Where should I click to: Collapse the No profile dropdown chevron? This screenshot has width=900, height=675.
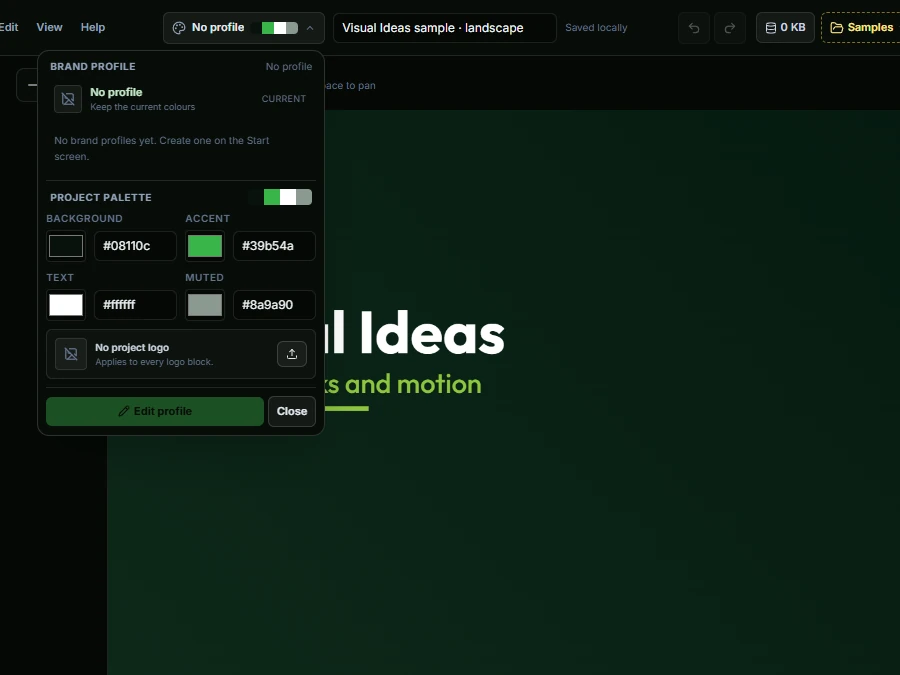pyautogui.click(x=310, y=28)
